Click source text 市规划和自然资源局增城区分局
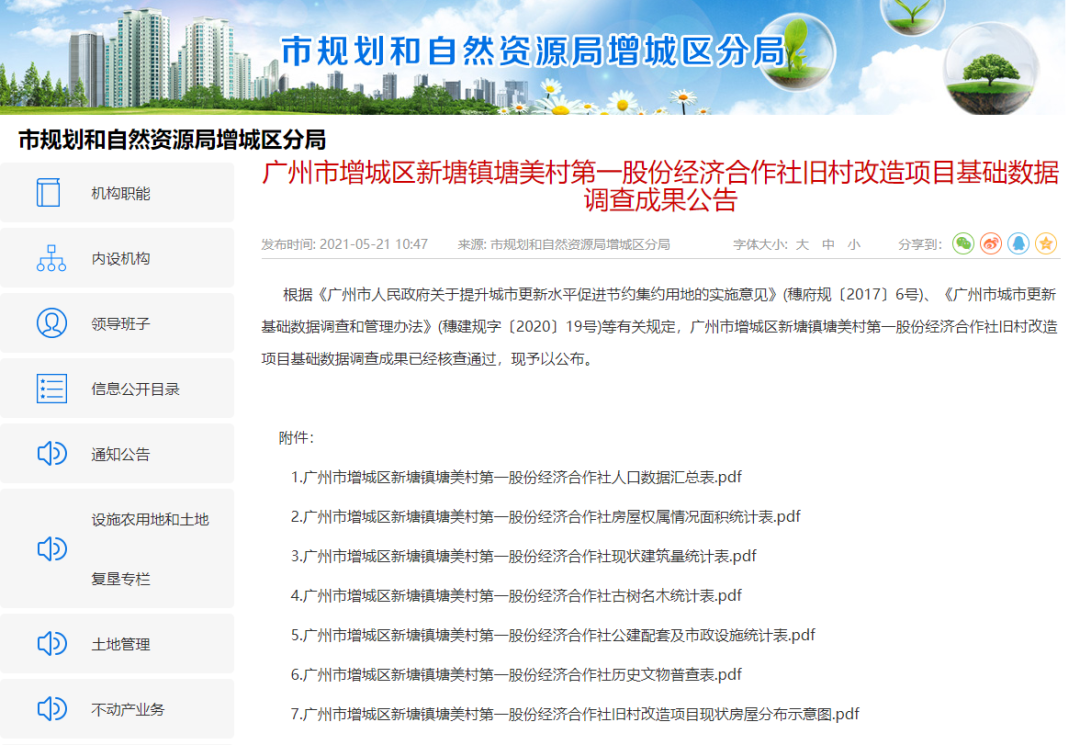 tap(580, 244)
